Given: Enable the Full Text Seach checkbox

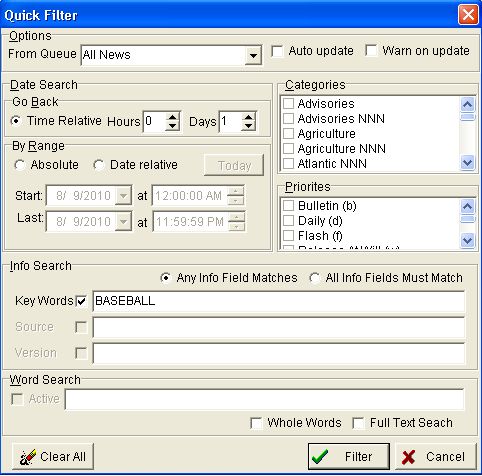Looking at the screenshot, I should point(358,423).
